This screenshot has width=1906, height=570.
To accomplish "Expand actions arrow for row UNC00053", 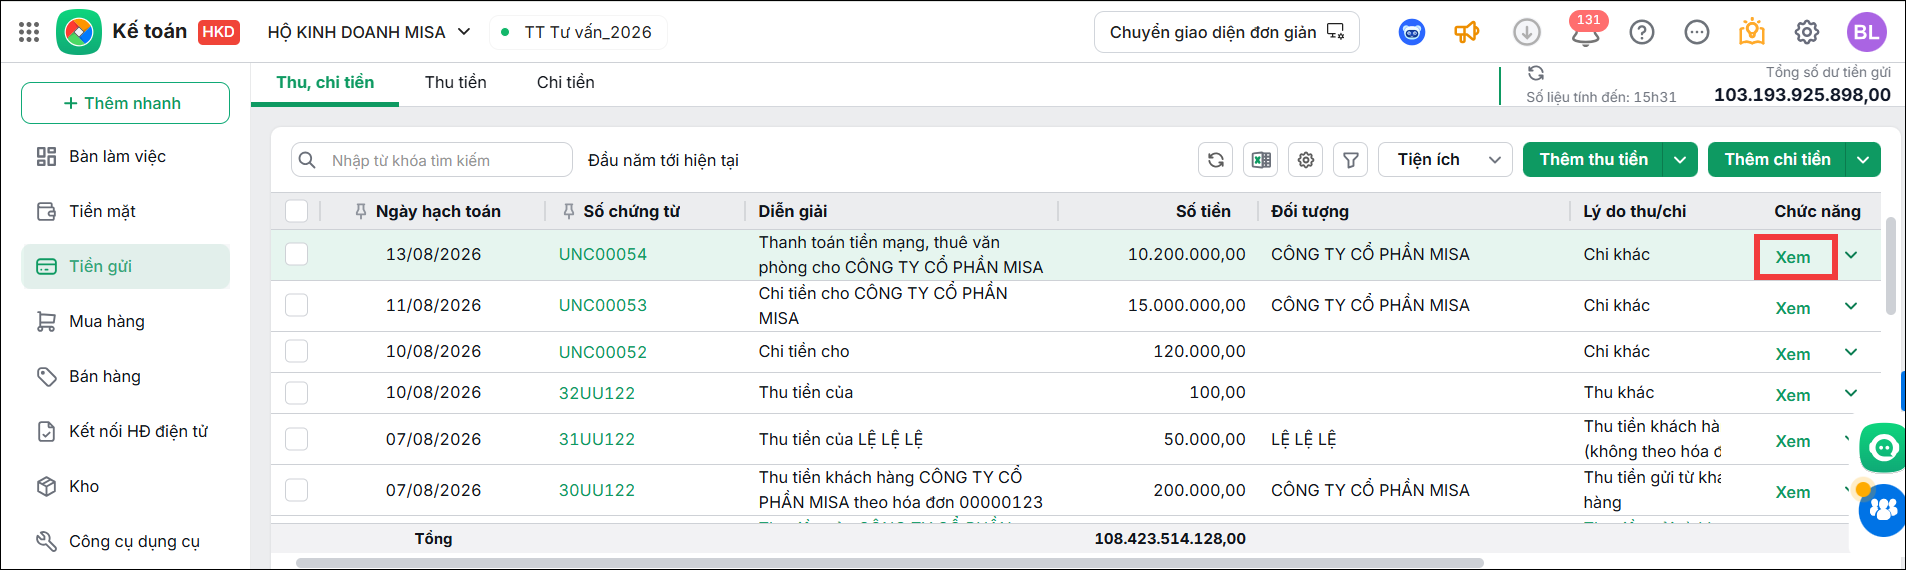I will point(1851,306).
